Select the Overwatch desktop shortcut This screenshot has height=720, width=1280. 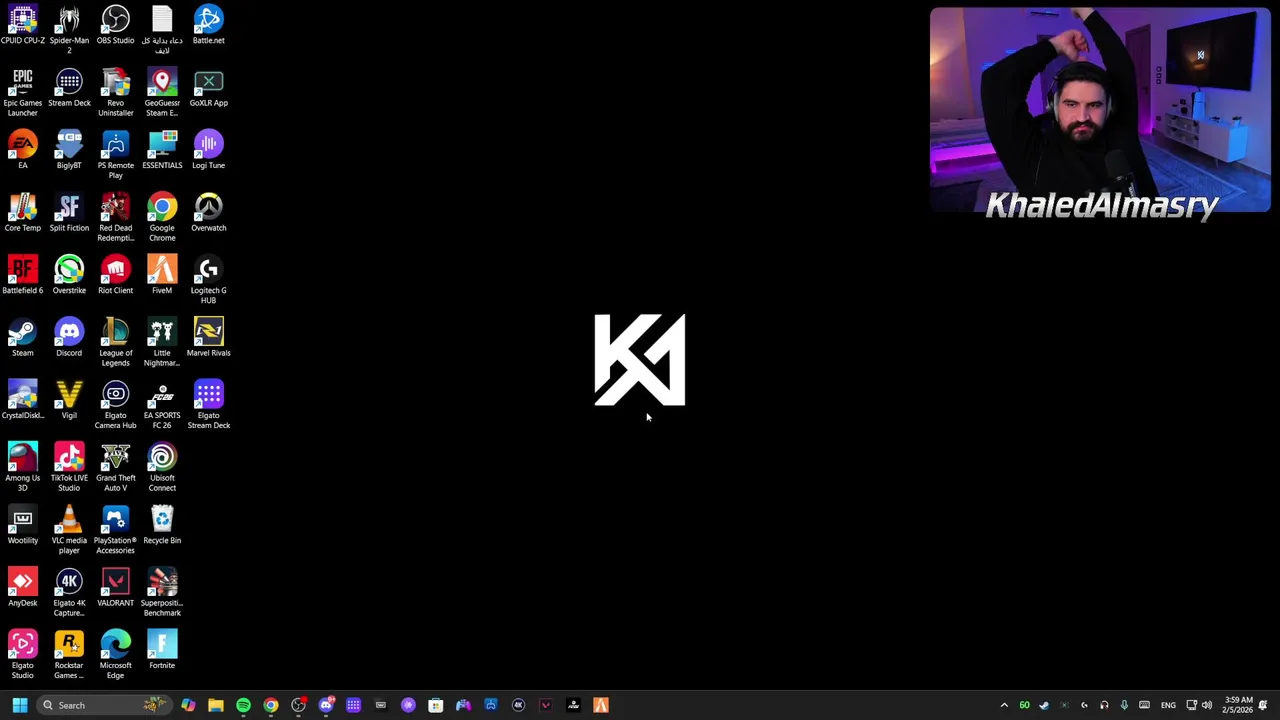pos(208,213)
